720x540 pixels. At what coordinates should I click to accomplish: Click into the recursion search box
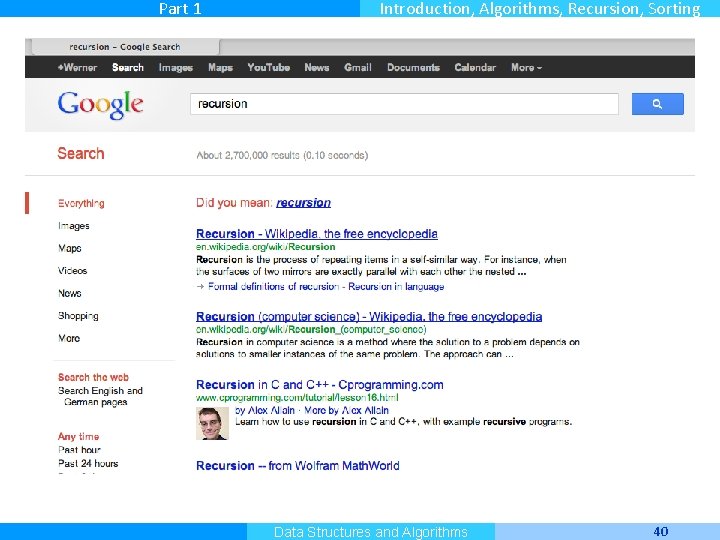point(404,104)
